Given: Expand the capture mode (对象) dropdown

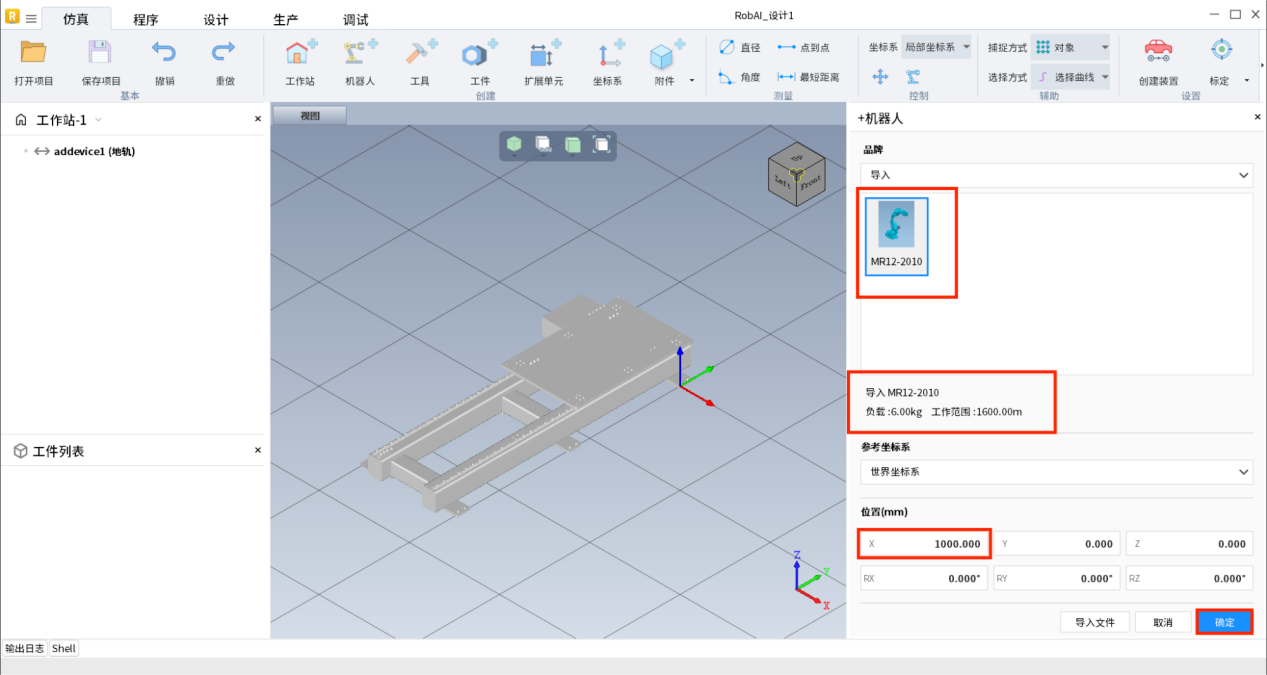Looking at the screenshot, I should (x=1071, y=47).
